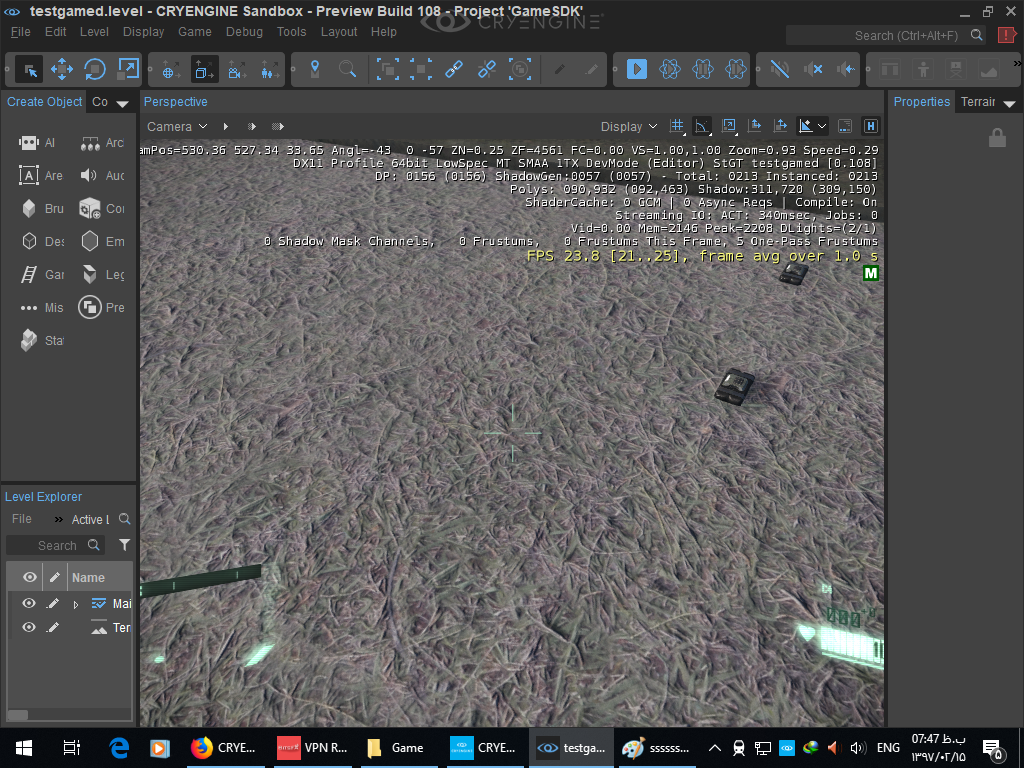Open the dropdown arrow next to the terrain snap icon
Image resolution: width=1024 pixels, height=768 pixels.
[x=822, y=126]
